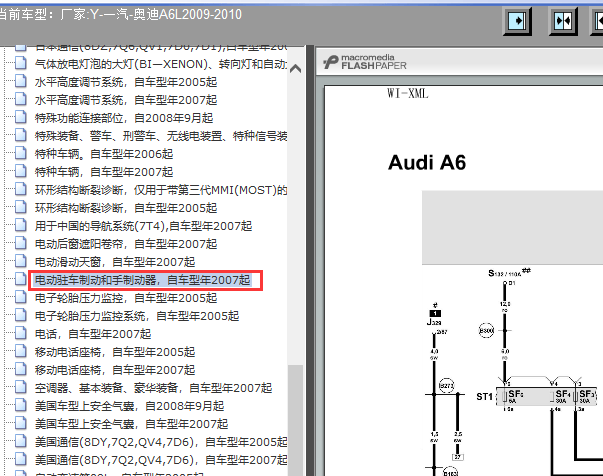Open 移动电话座椅，自车型年2007起

(115, 370)
